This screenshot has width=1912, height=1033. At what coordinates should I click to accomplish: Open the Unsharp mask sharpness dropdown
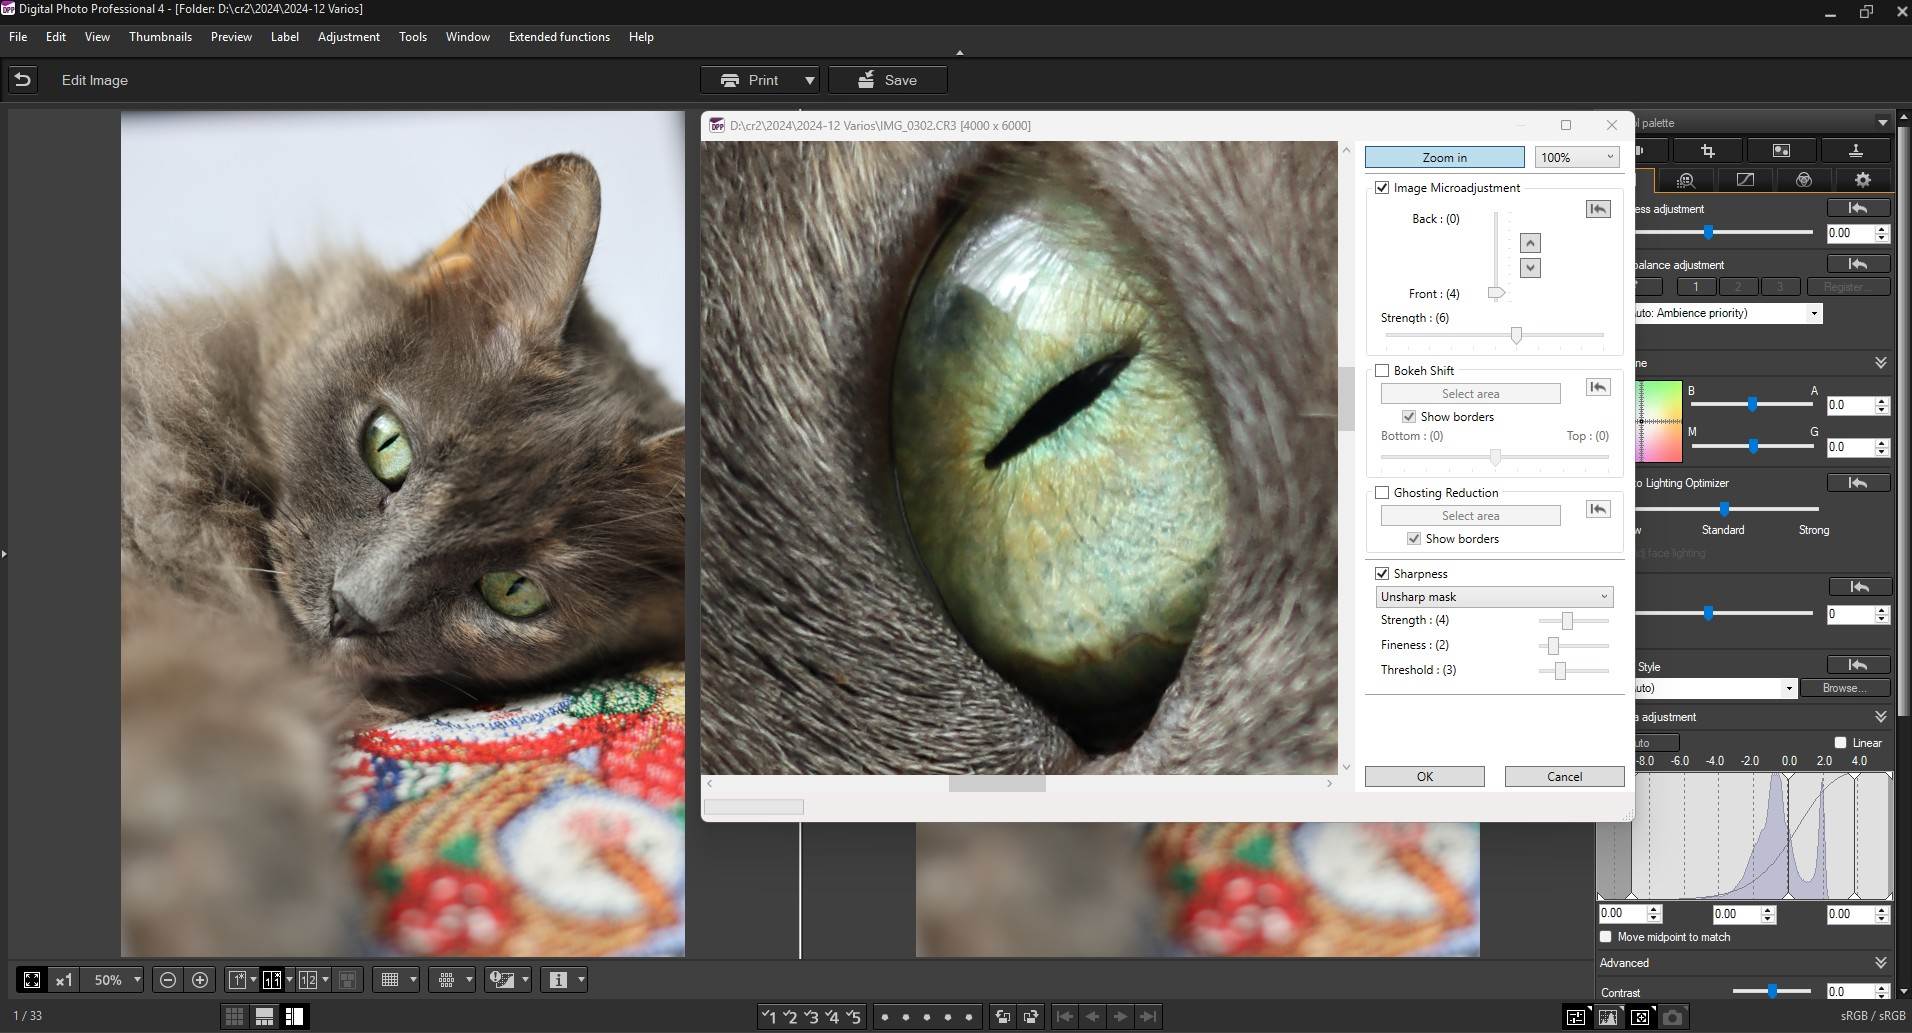1494,597
